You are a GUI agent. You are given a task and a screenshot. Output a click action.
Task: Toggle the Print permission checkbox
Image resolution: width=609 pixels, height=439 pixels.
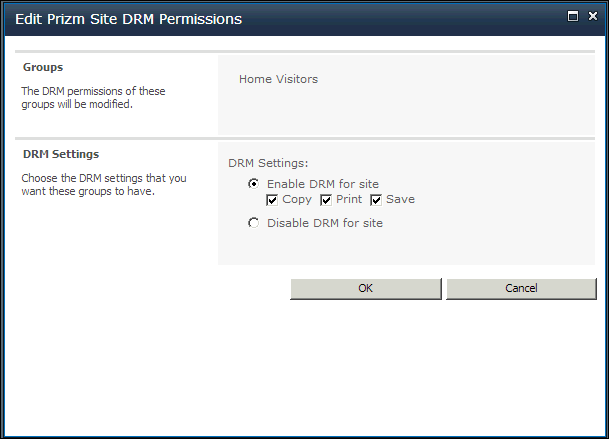coord(326,200)
